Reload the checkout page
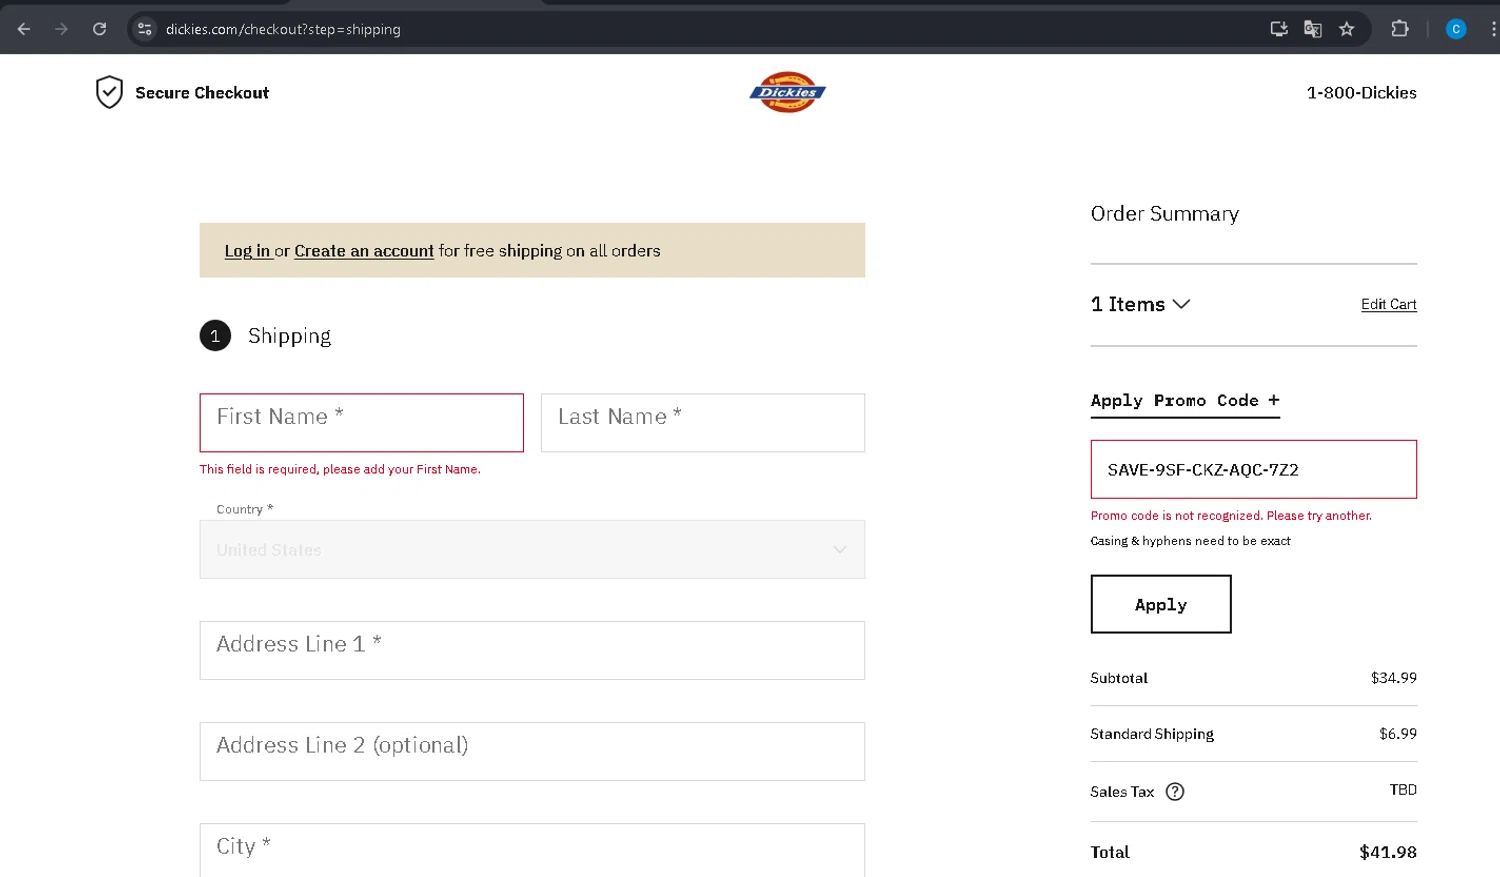 99,29
